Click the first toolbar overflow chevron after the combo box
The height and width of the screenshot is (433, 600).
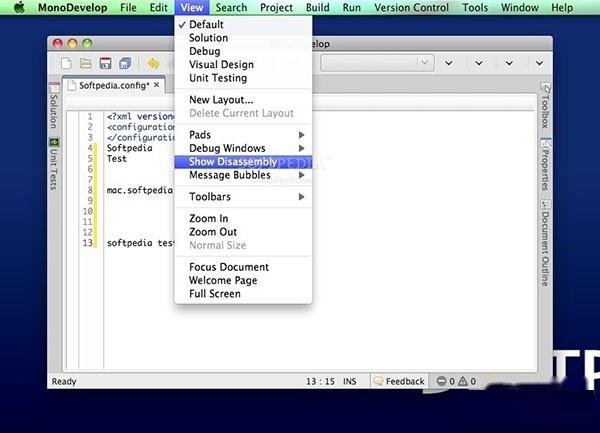pos(448,63)
